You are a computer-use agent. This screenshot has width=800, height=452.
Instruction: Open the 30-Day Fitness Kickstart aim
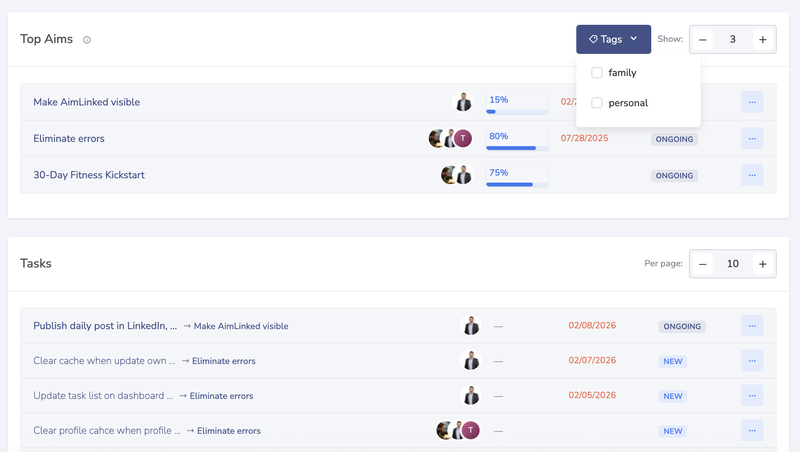coord(89,175)
